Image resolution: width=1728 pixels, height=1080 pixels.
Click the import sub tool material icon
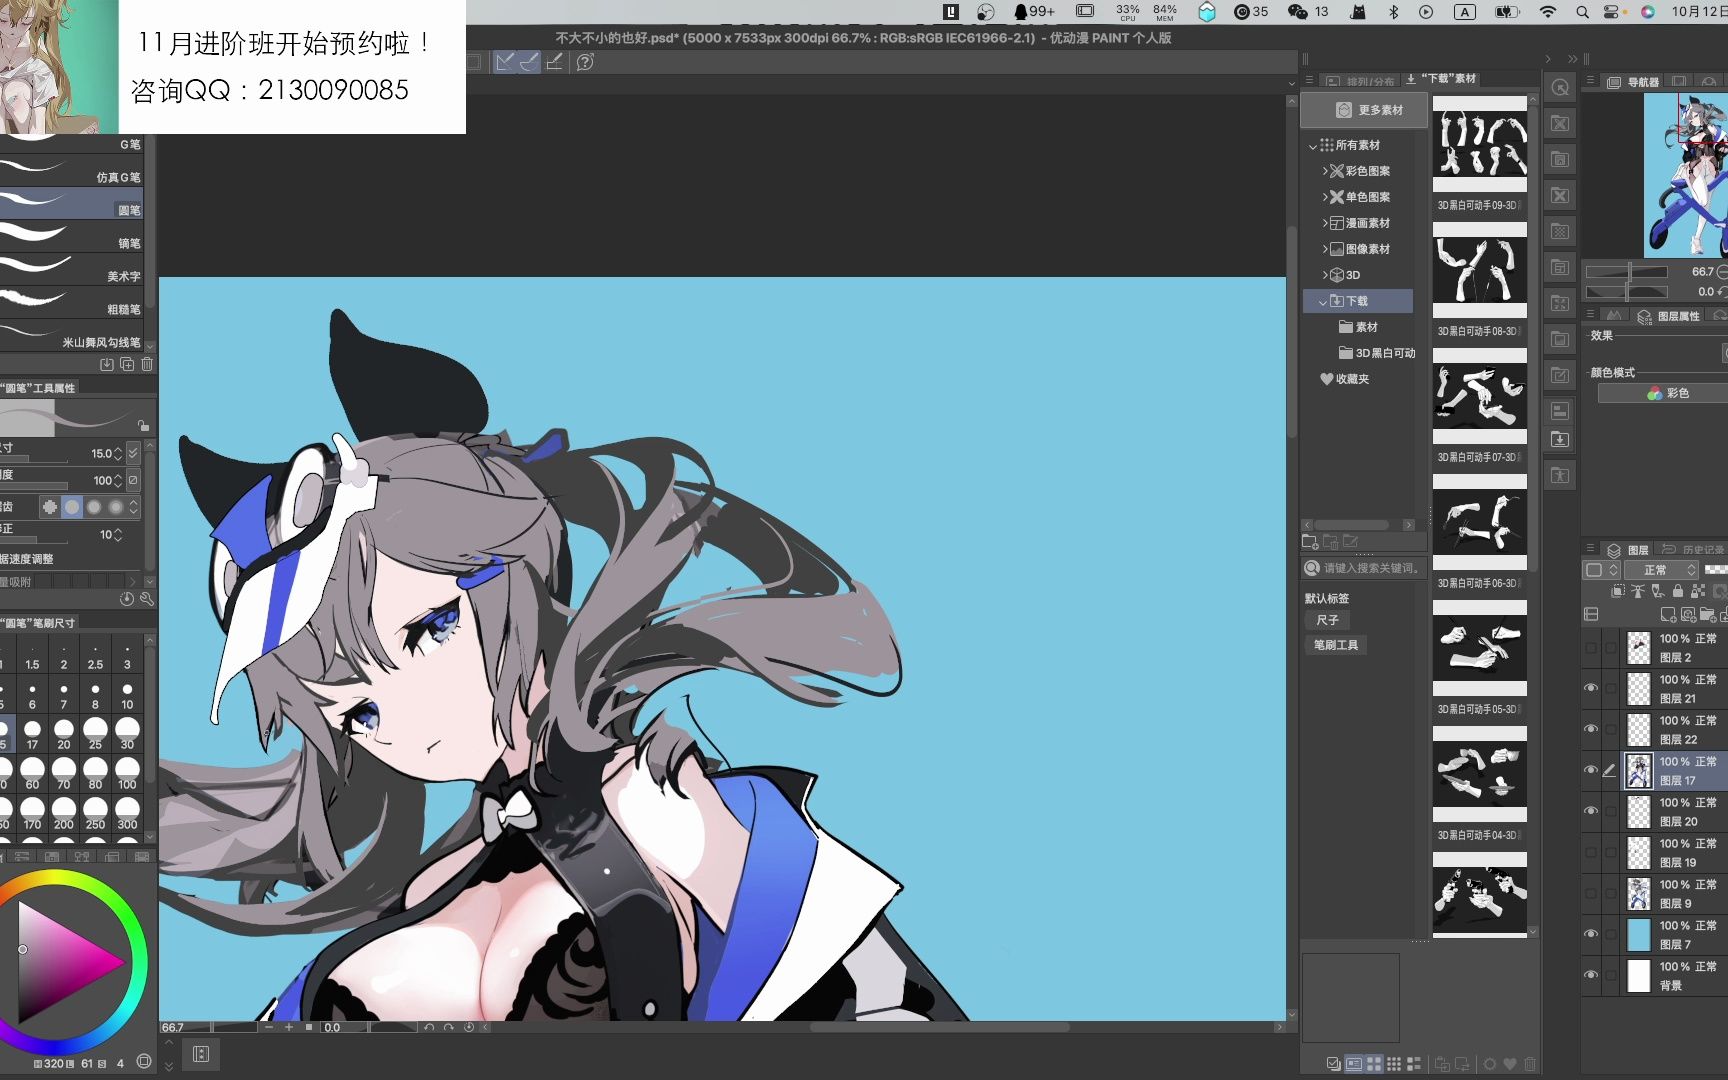coord(107,364)
